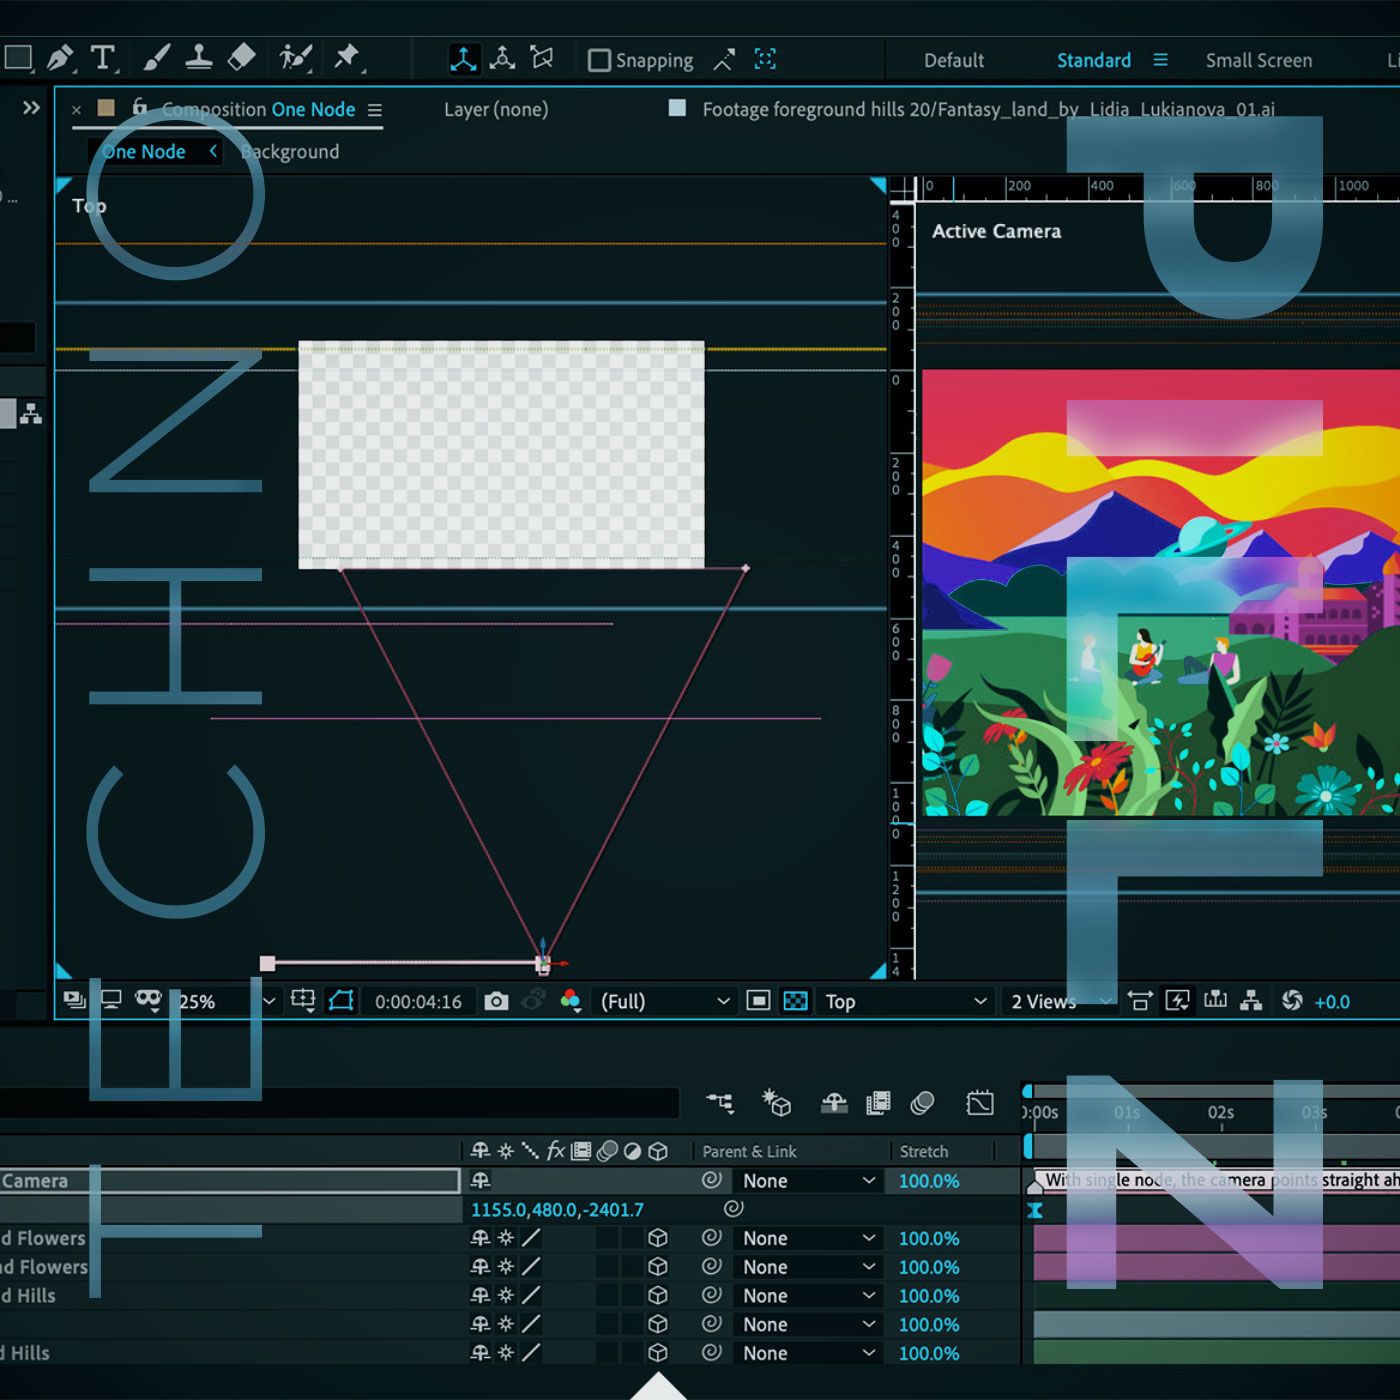Switch to the Default workspace
Screen dimensions: 1400x1400
click(953, 60)
